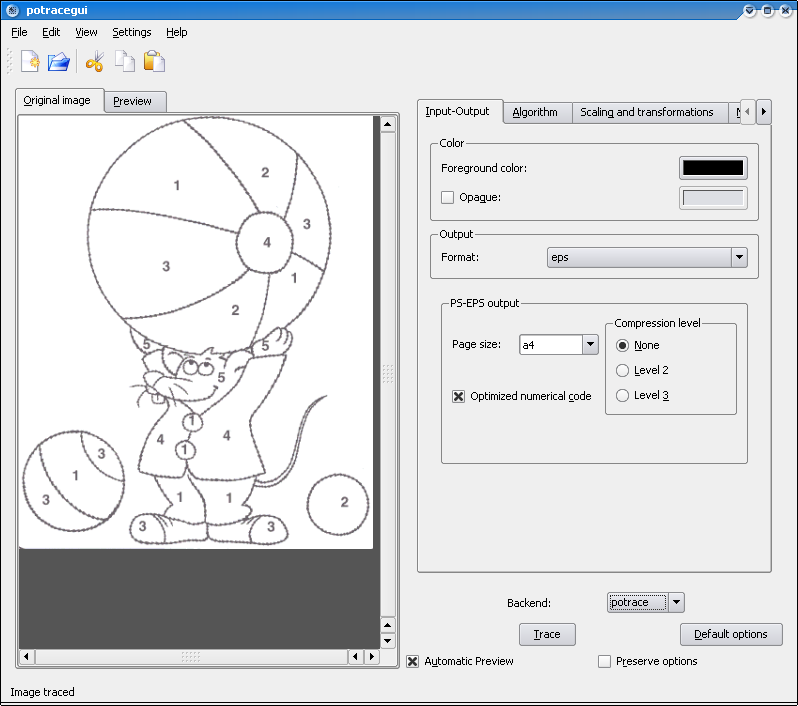
Task: Disable Automatic Preview checkbox
Action: pyautogui.click(x=413, y=661)
